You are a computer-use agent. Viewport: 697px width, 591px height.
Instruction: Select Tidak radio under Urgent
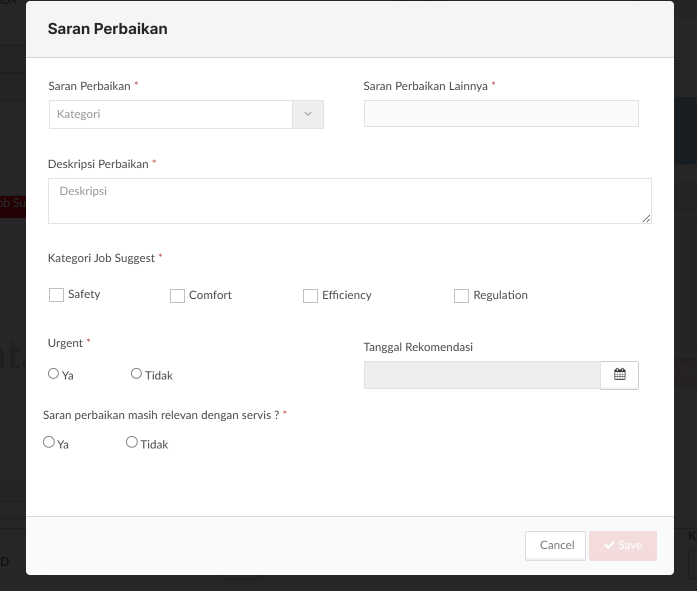(x=136, y=374)
